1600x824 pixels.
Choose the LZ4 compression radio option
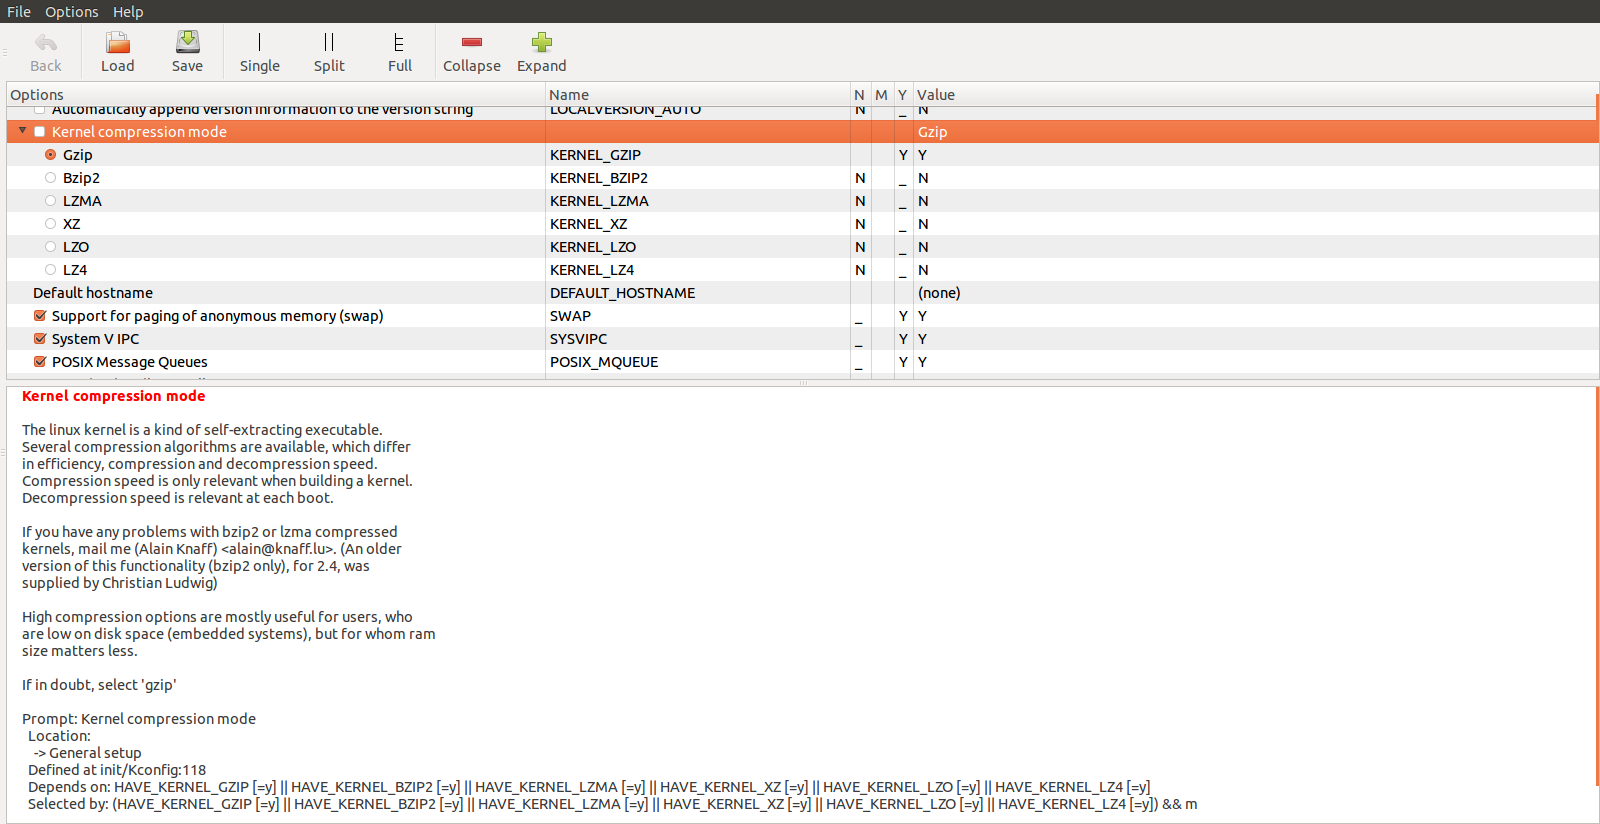[x=50, y=270]
